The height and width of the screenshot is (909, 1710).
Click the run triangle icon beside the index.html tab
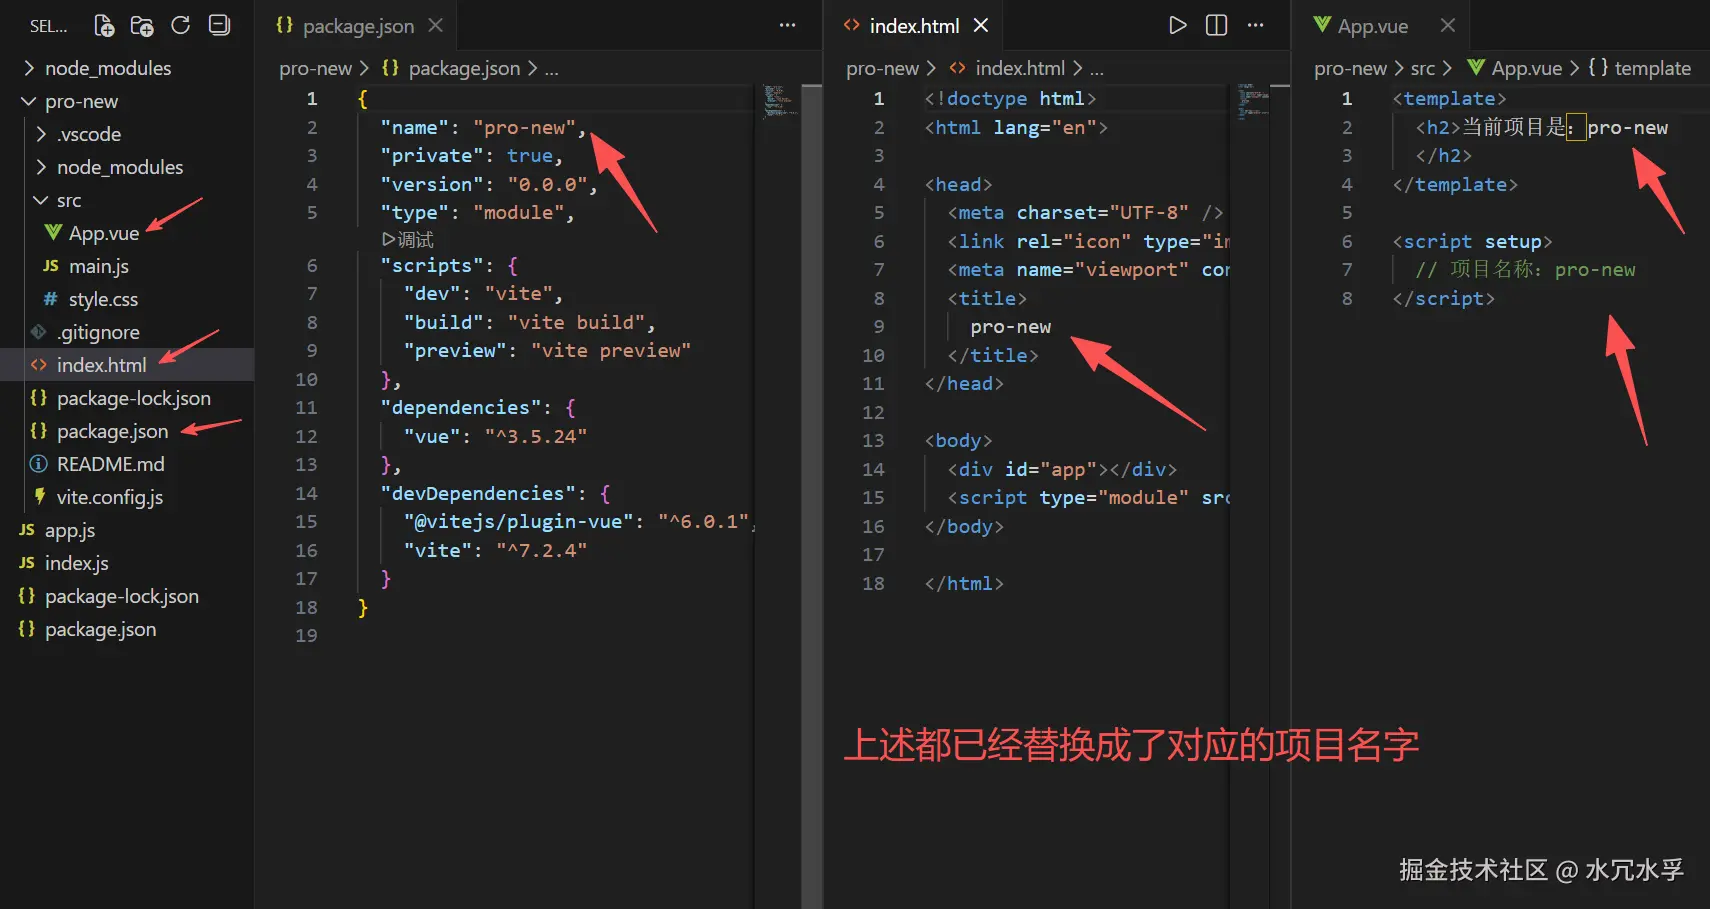1178,25
